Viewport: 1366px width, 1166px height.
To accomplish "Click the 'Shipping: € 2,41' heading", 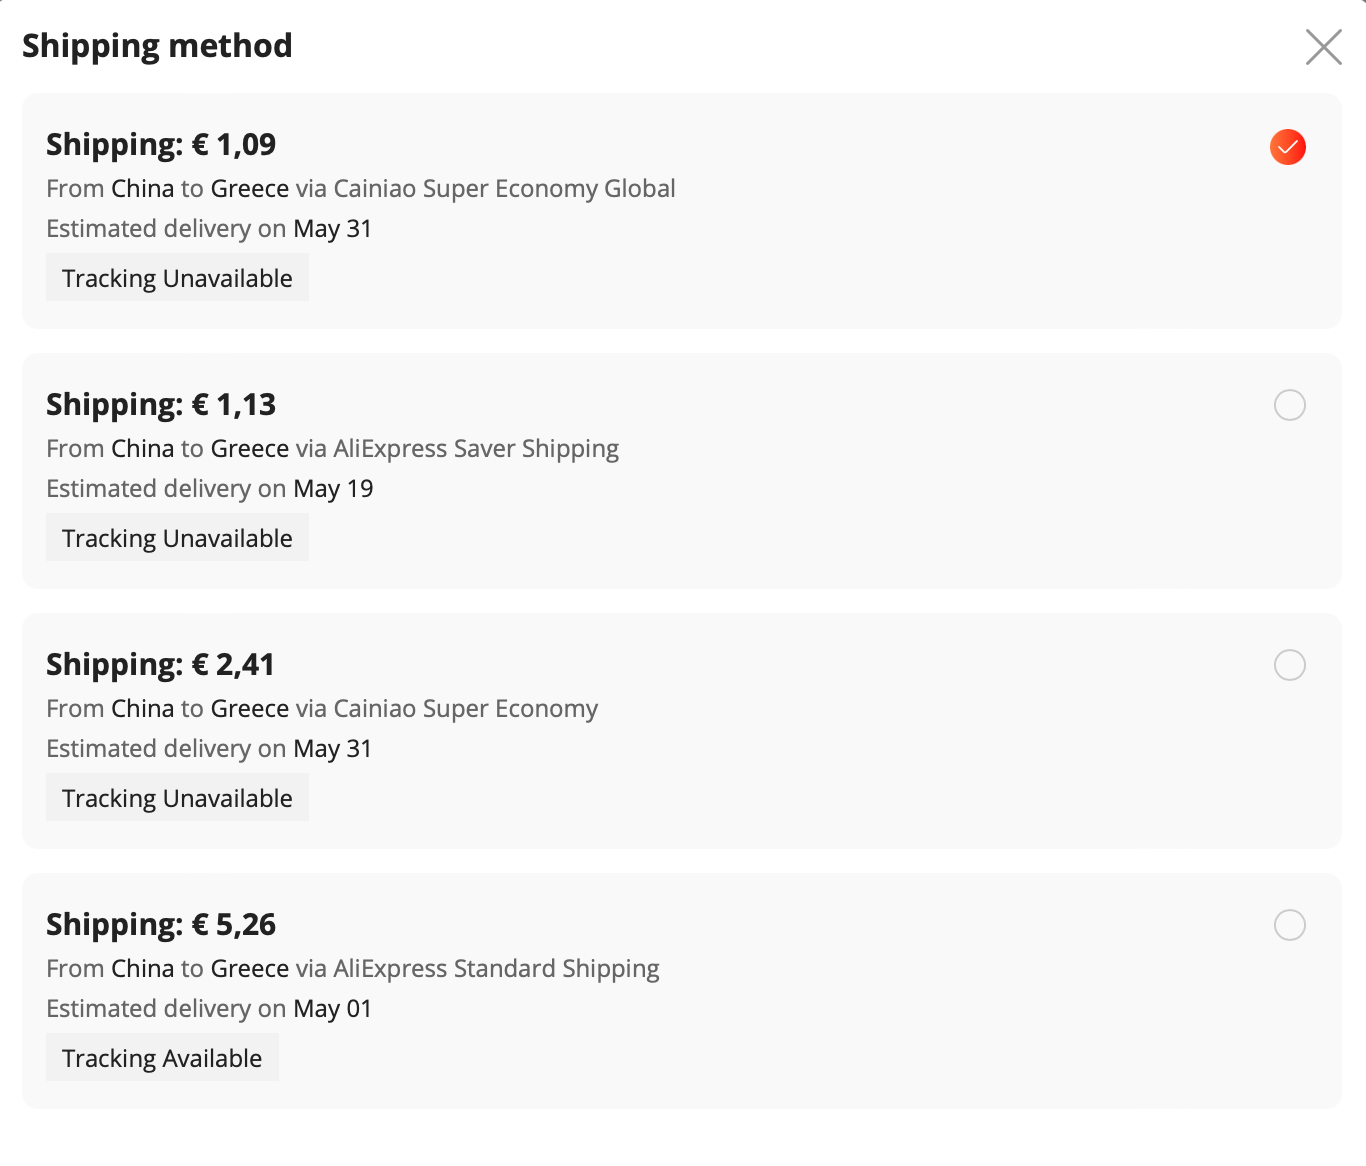I will 160,665.
